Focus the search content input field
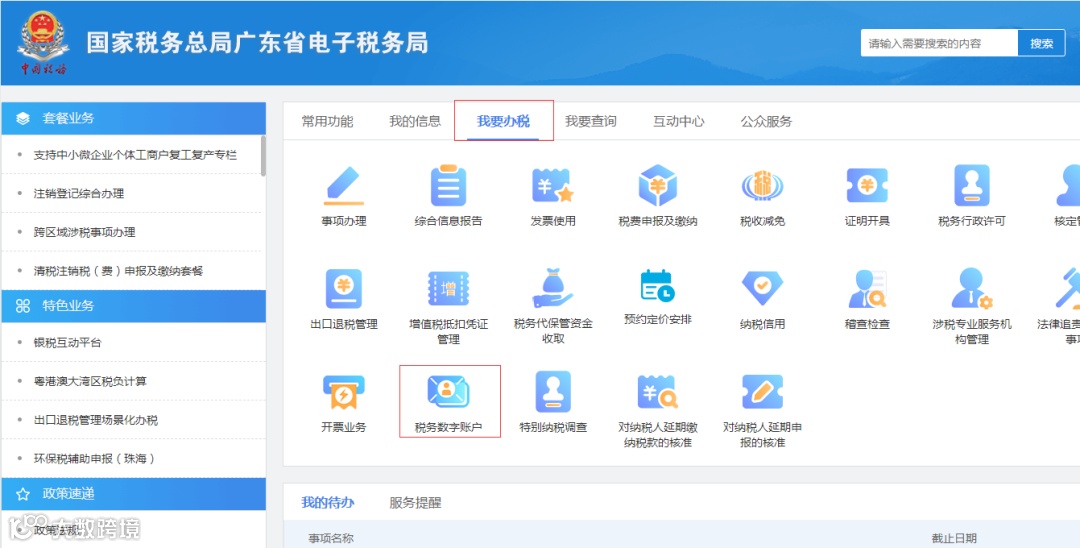 coord(939,43)
